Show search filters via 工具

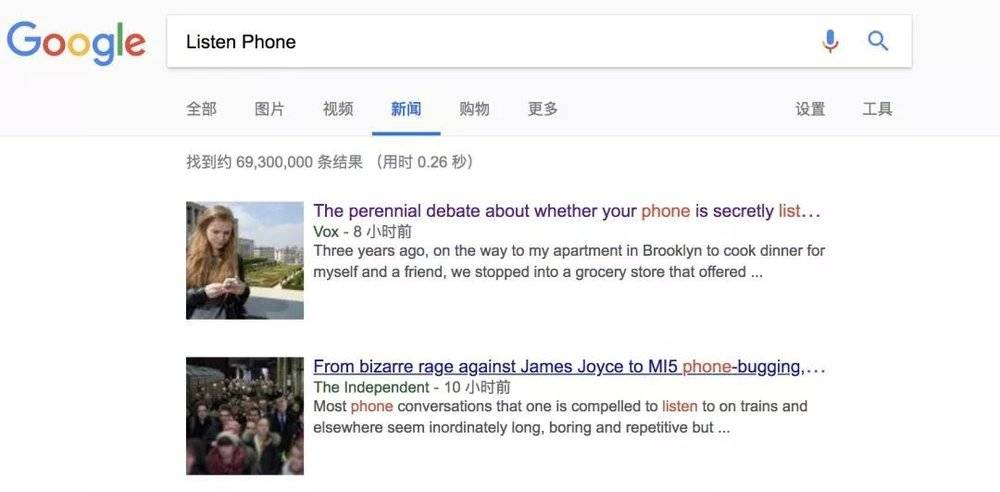coord(877,109)
